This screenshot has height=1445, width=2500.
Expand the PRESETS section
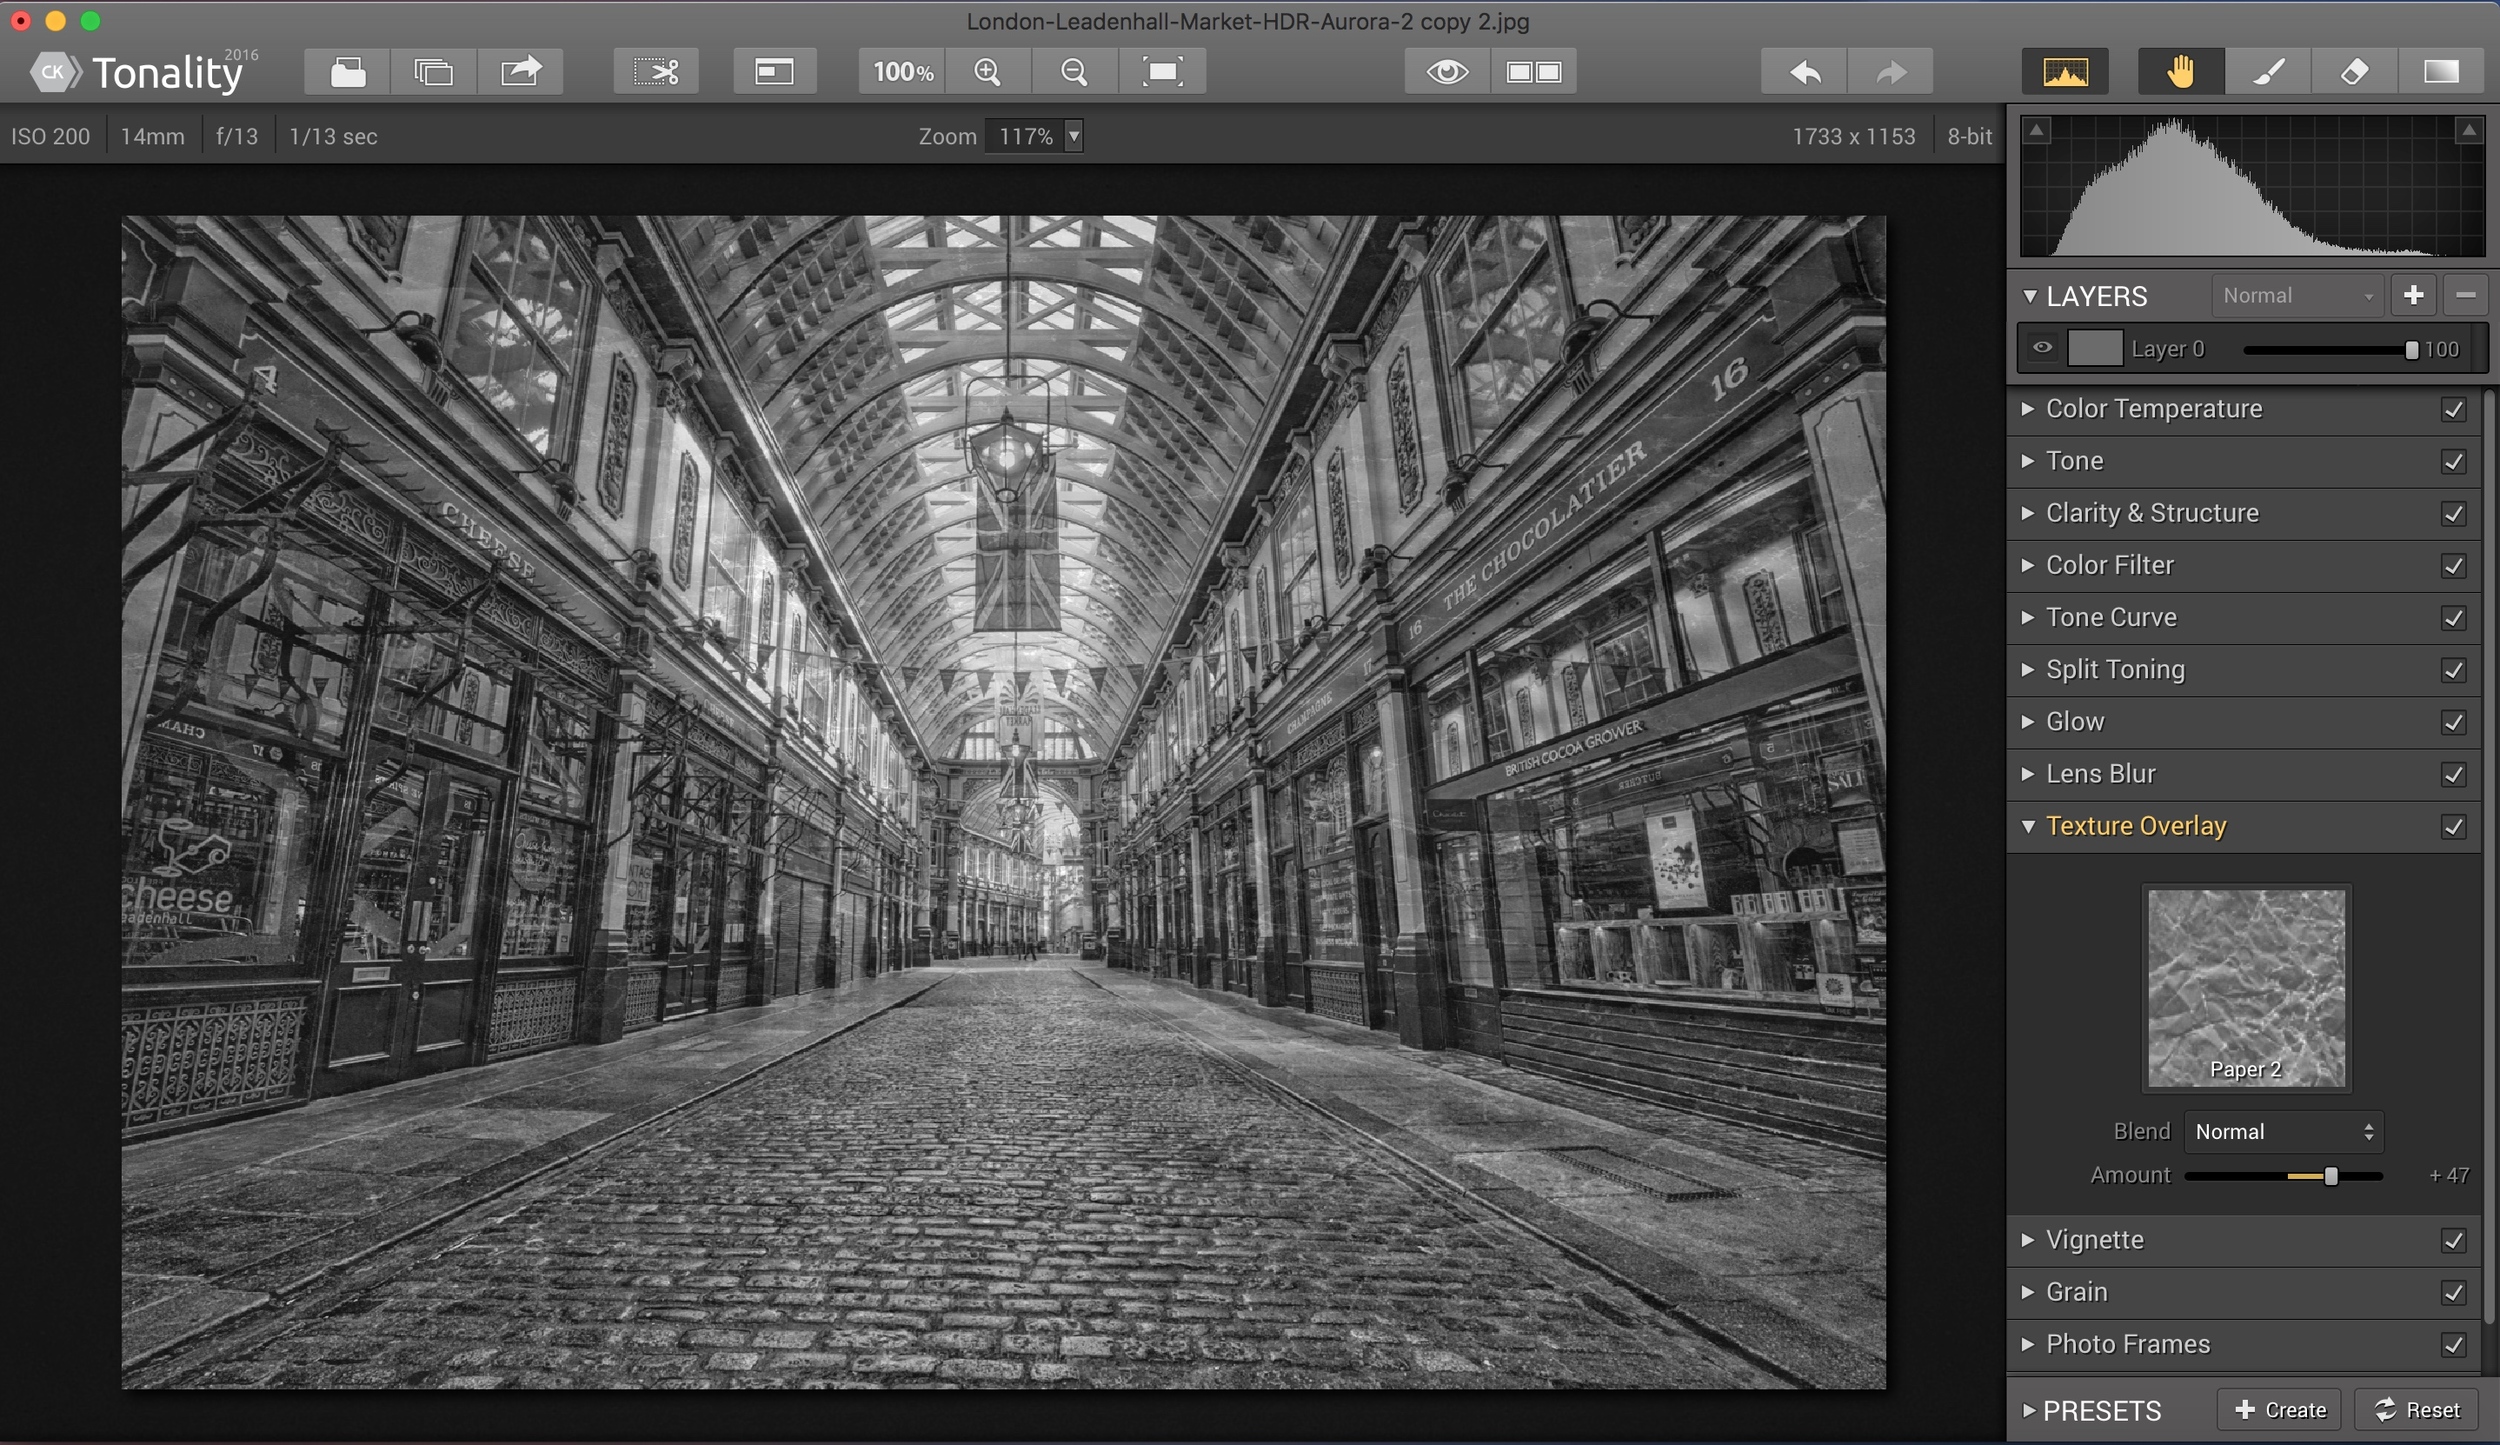click(2028, 1410)
